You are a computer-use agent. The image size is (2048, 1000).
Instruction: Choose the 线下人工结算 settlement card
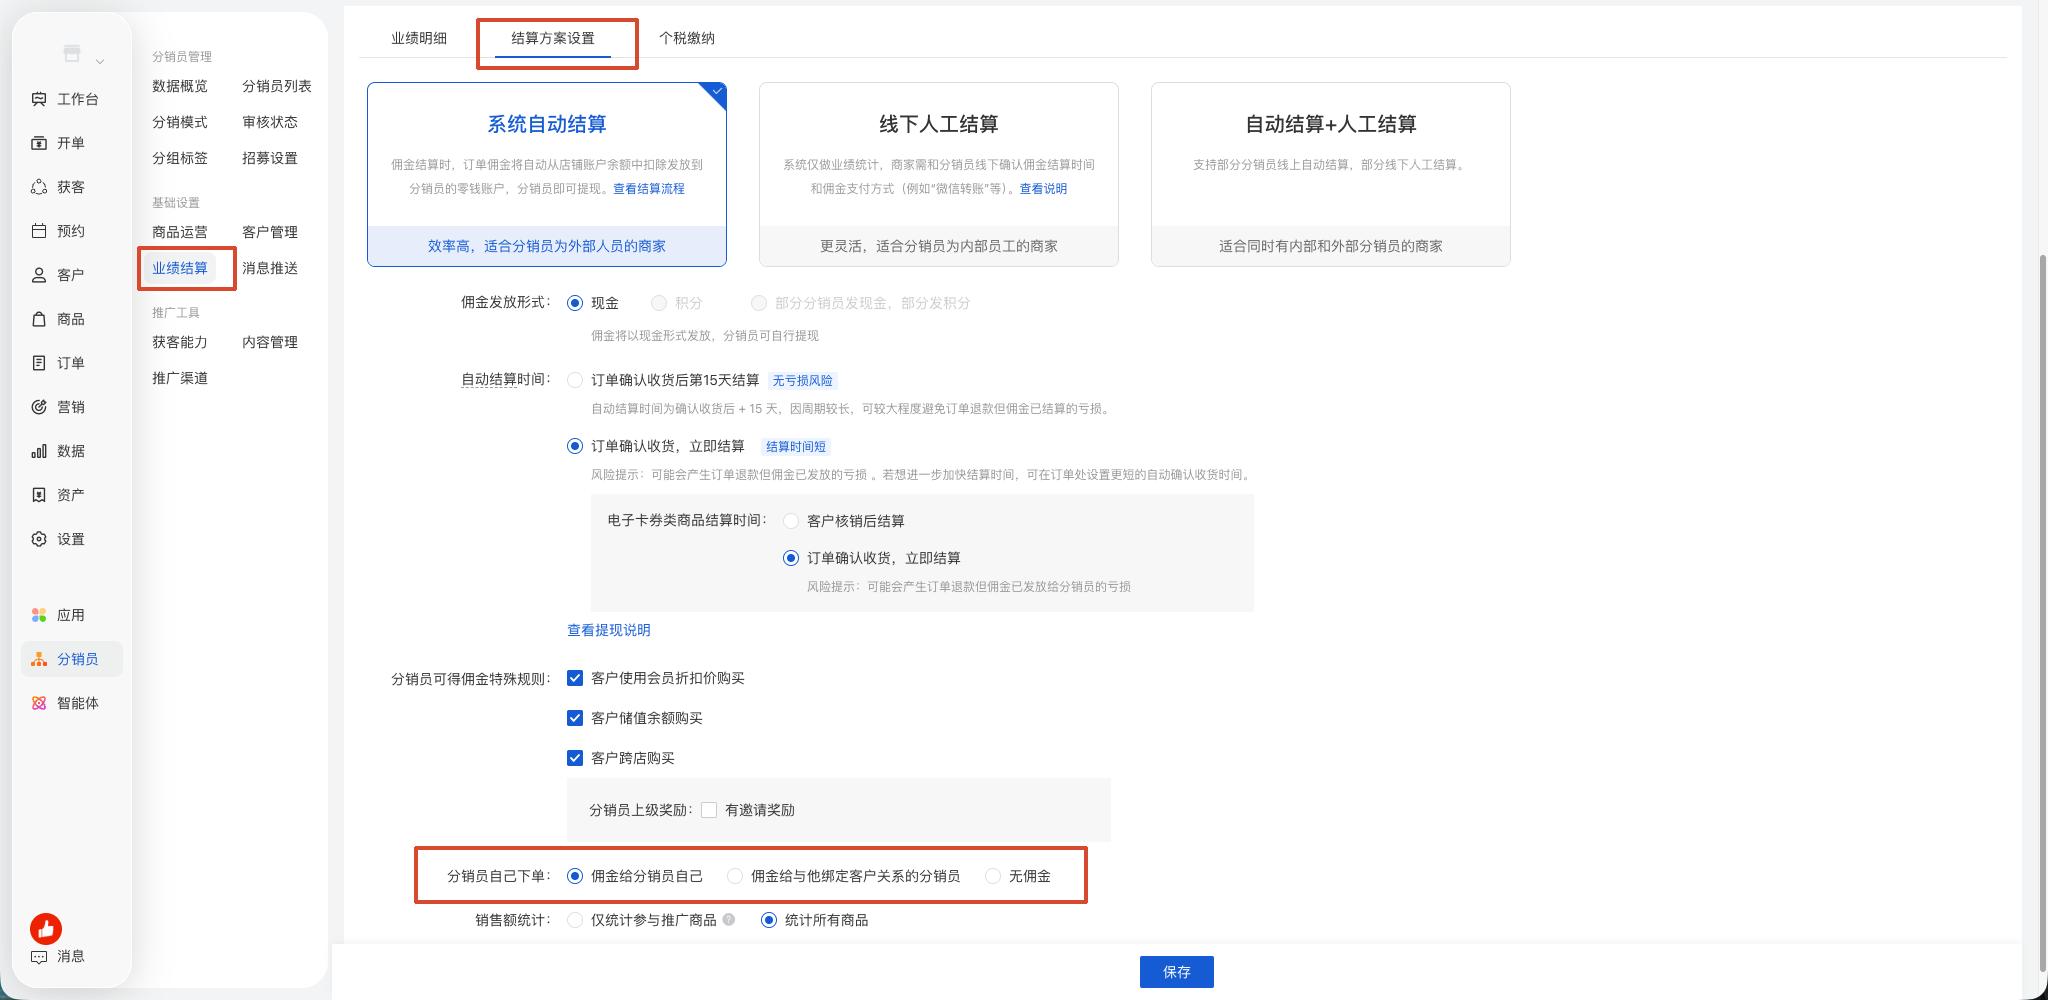[x=939, y=174]
